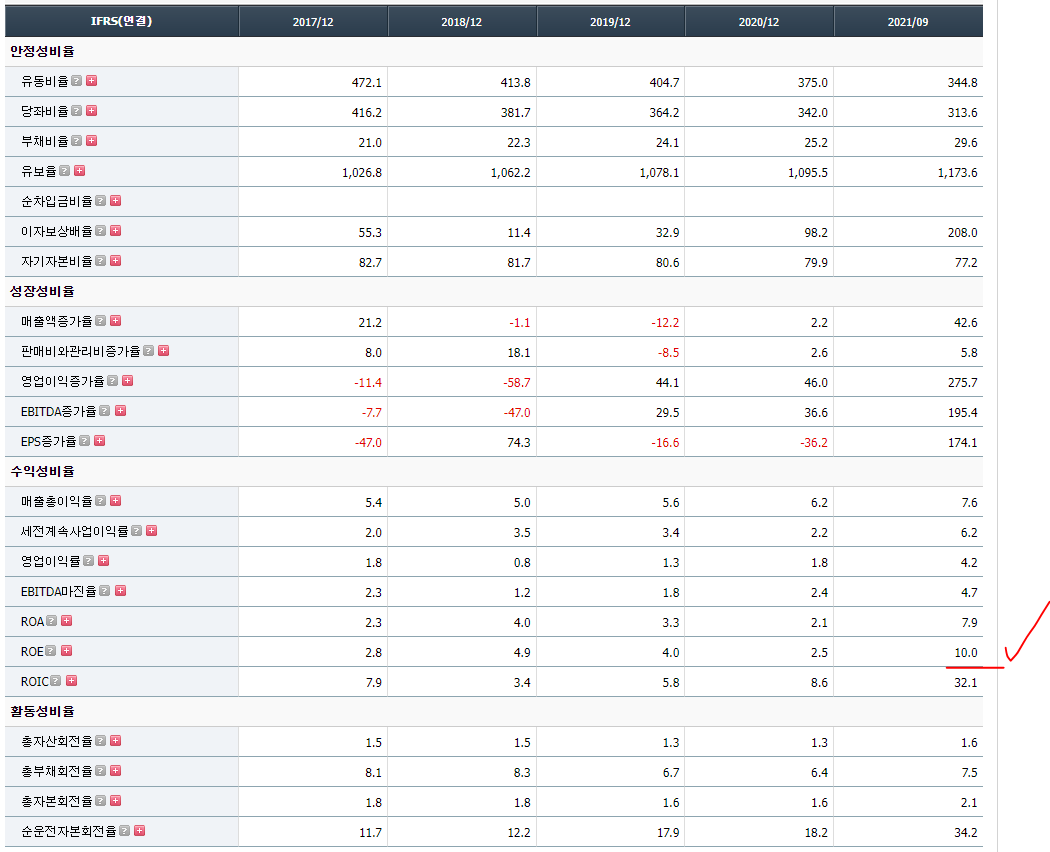Click the IFRS(연결) column header
Viewport: 1050px width, 852px height.
122,21
